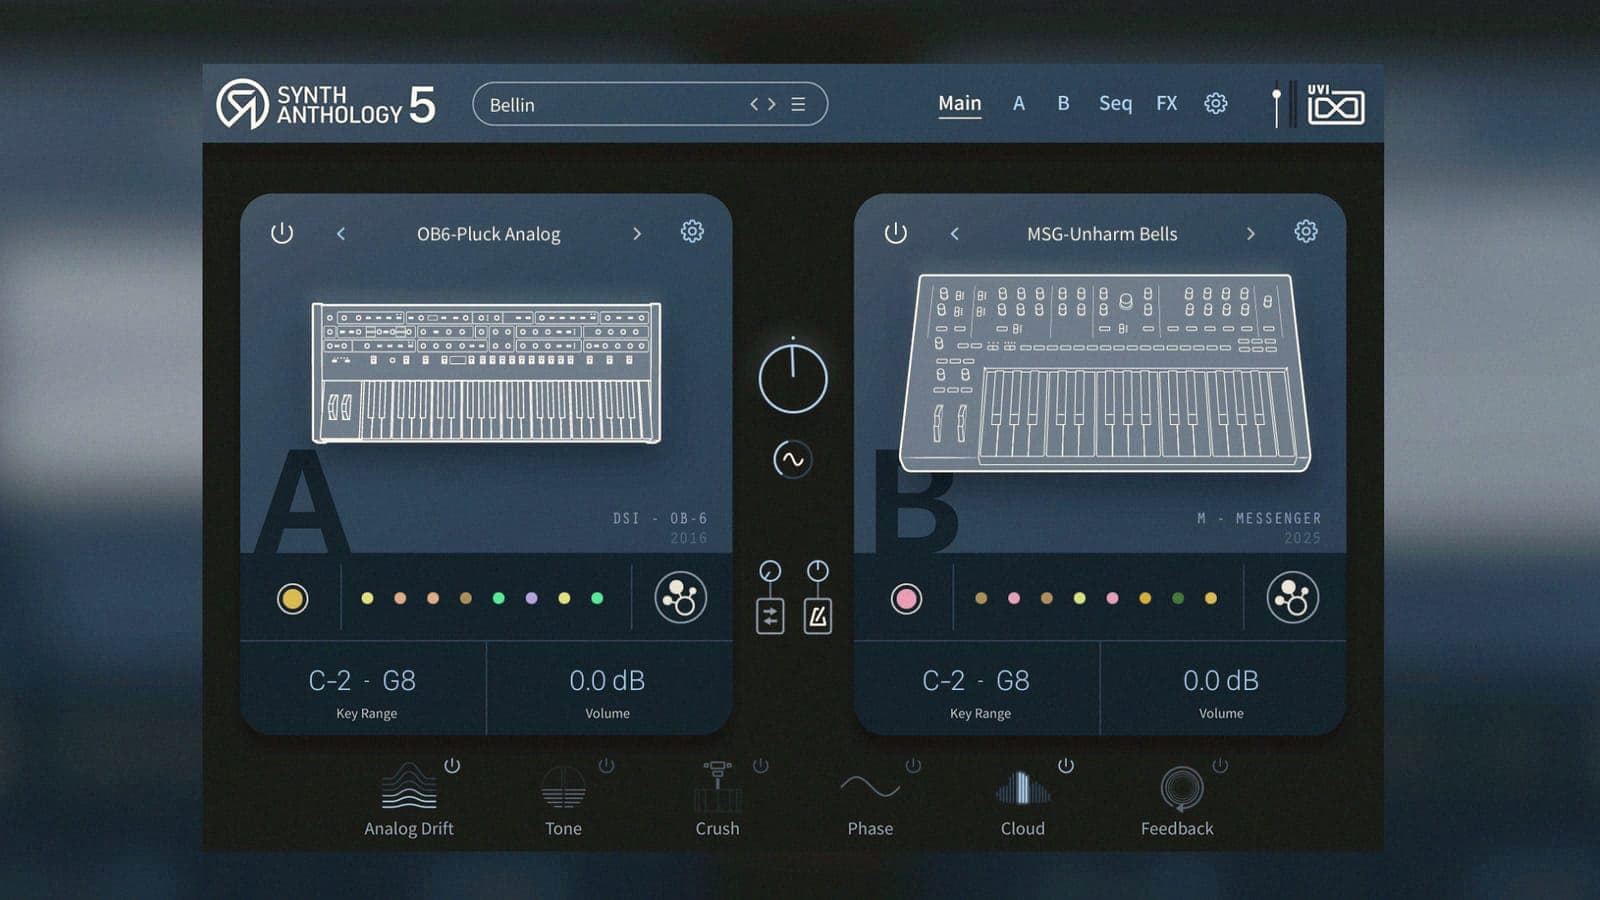The width and height of the screenshot is (1600, 900).
Task: Select previous sound for layer A
Action: click(341, 233)
